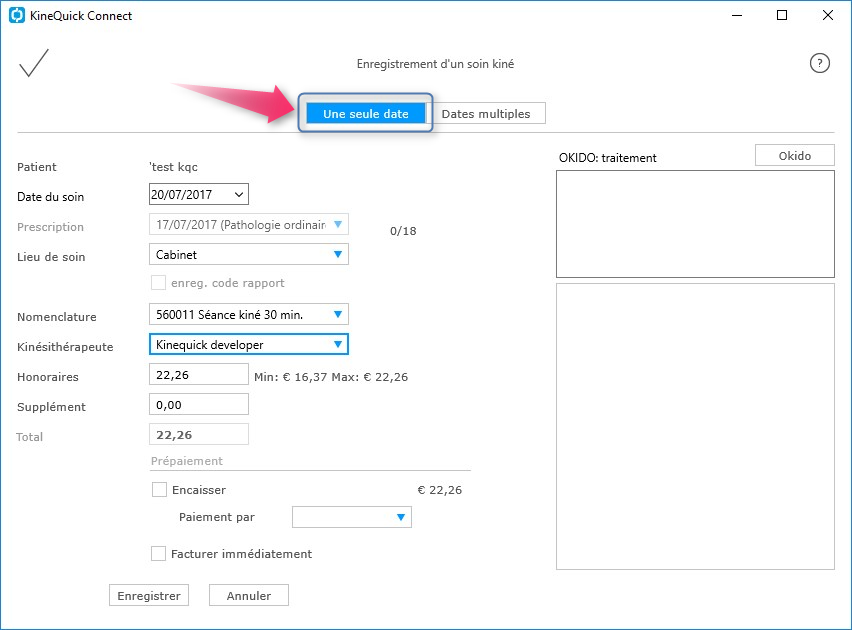Maximize the KineQuick Connect window

[x=781, y=15]
